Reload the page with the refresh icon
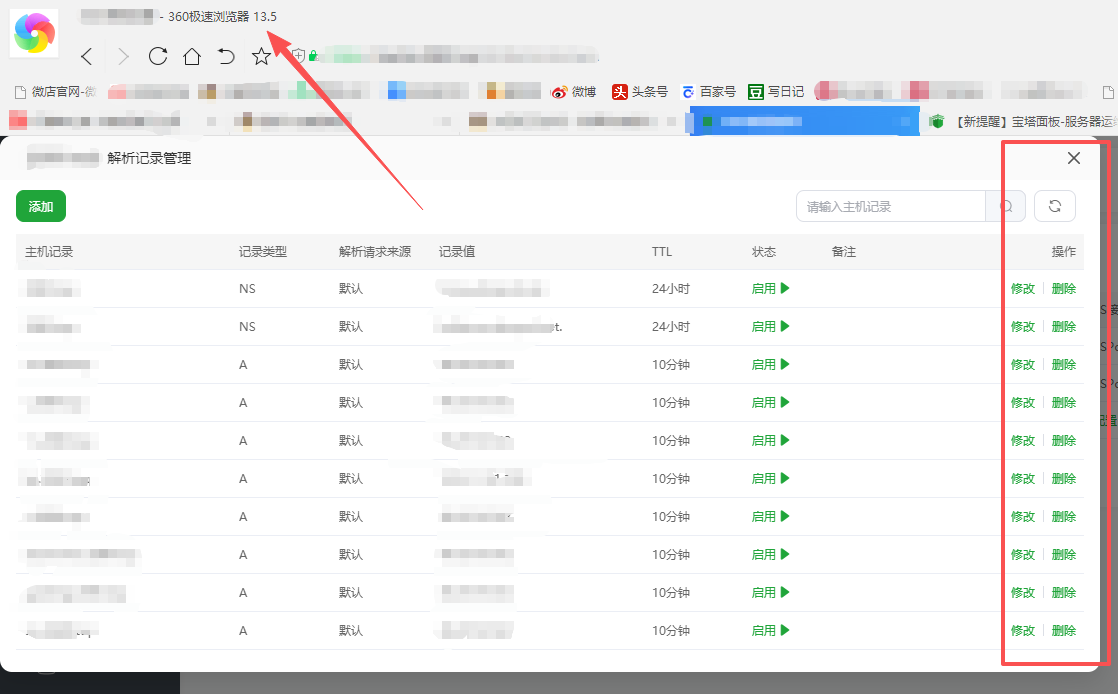Viewport: 1118px width, 694px height. pos(157,57)
